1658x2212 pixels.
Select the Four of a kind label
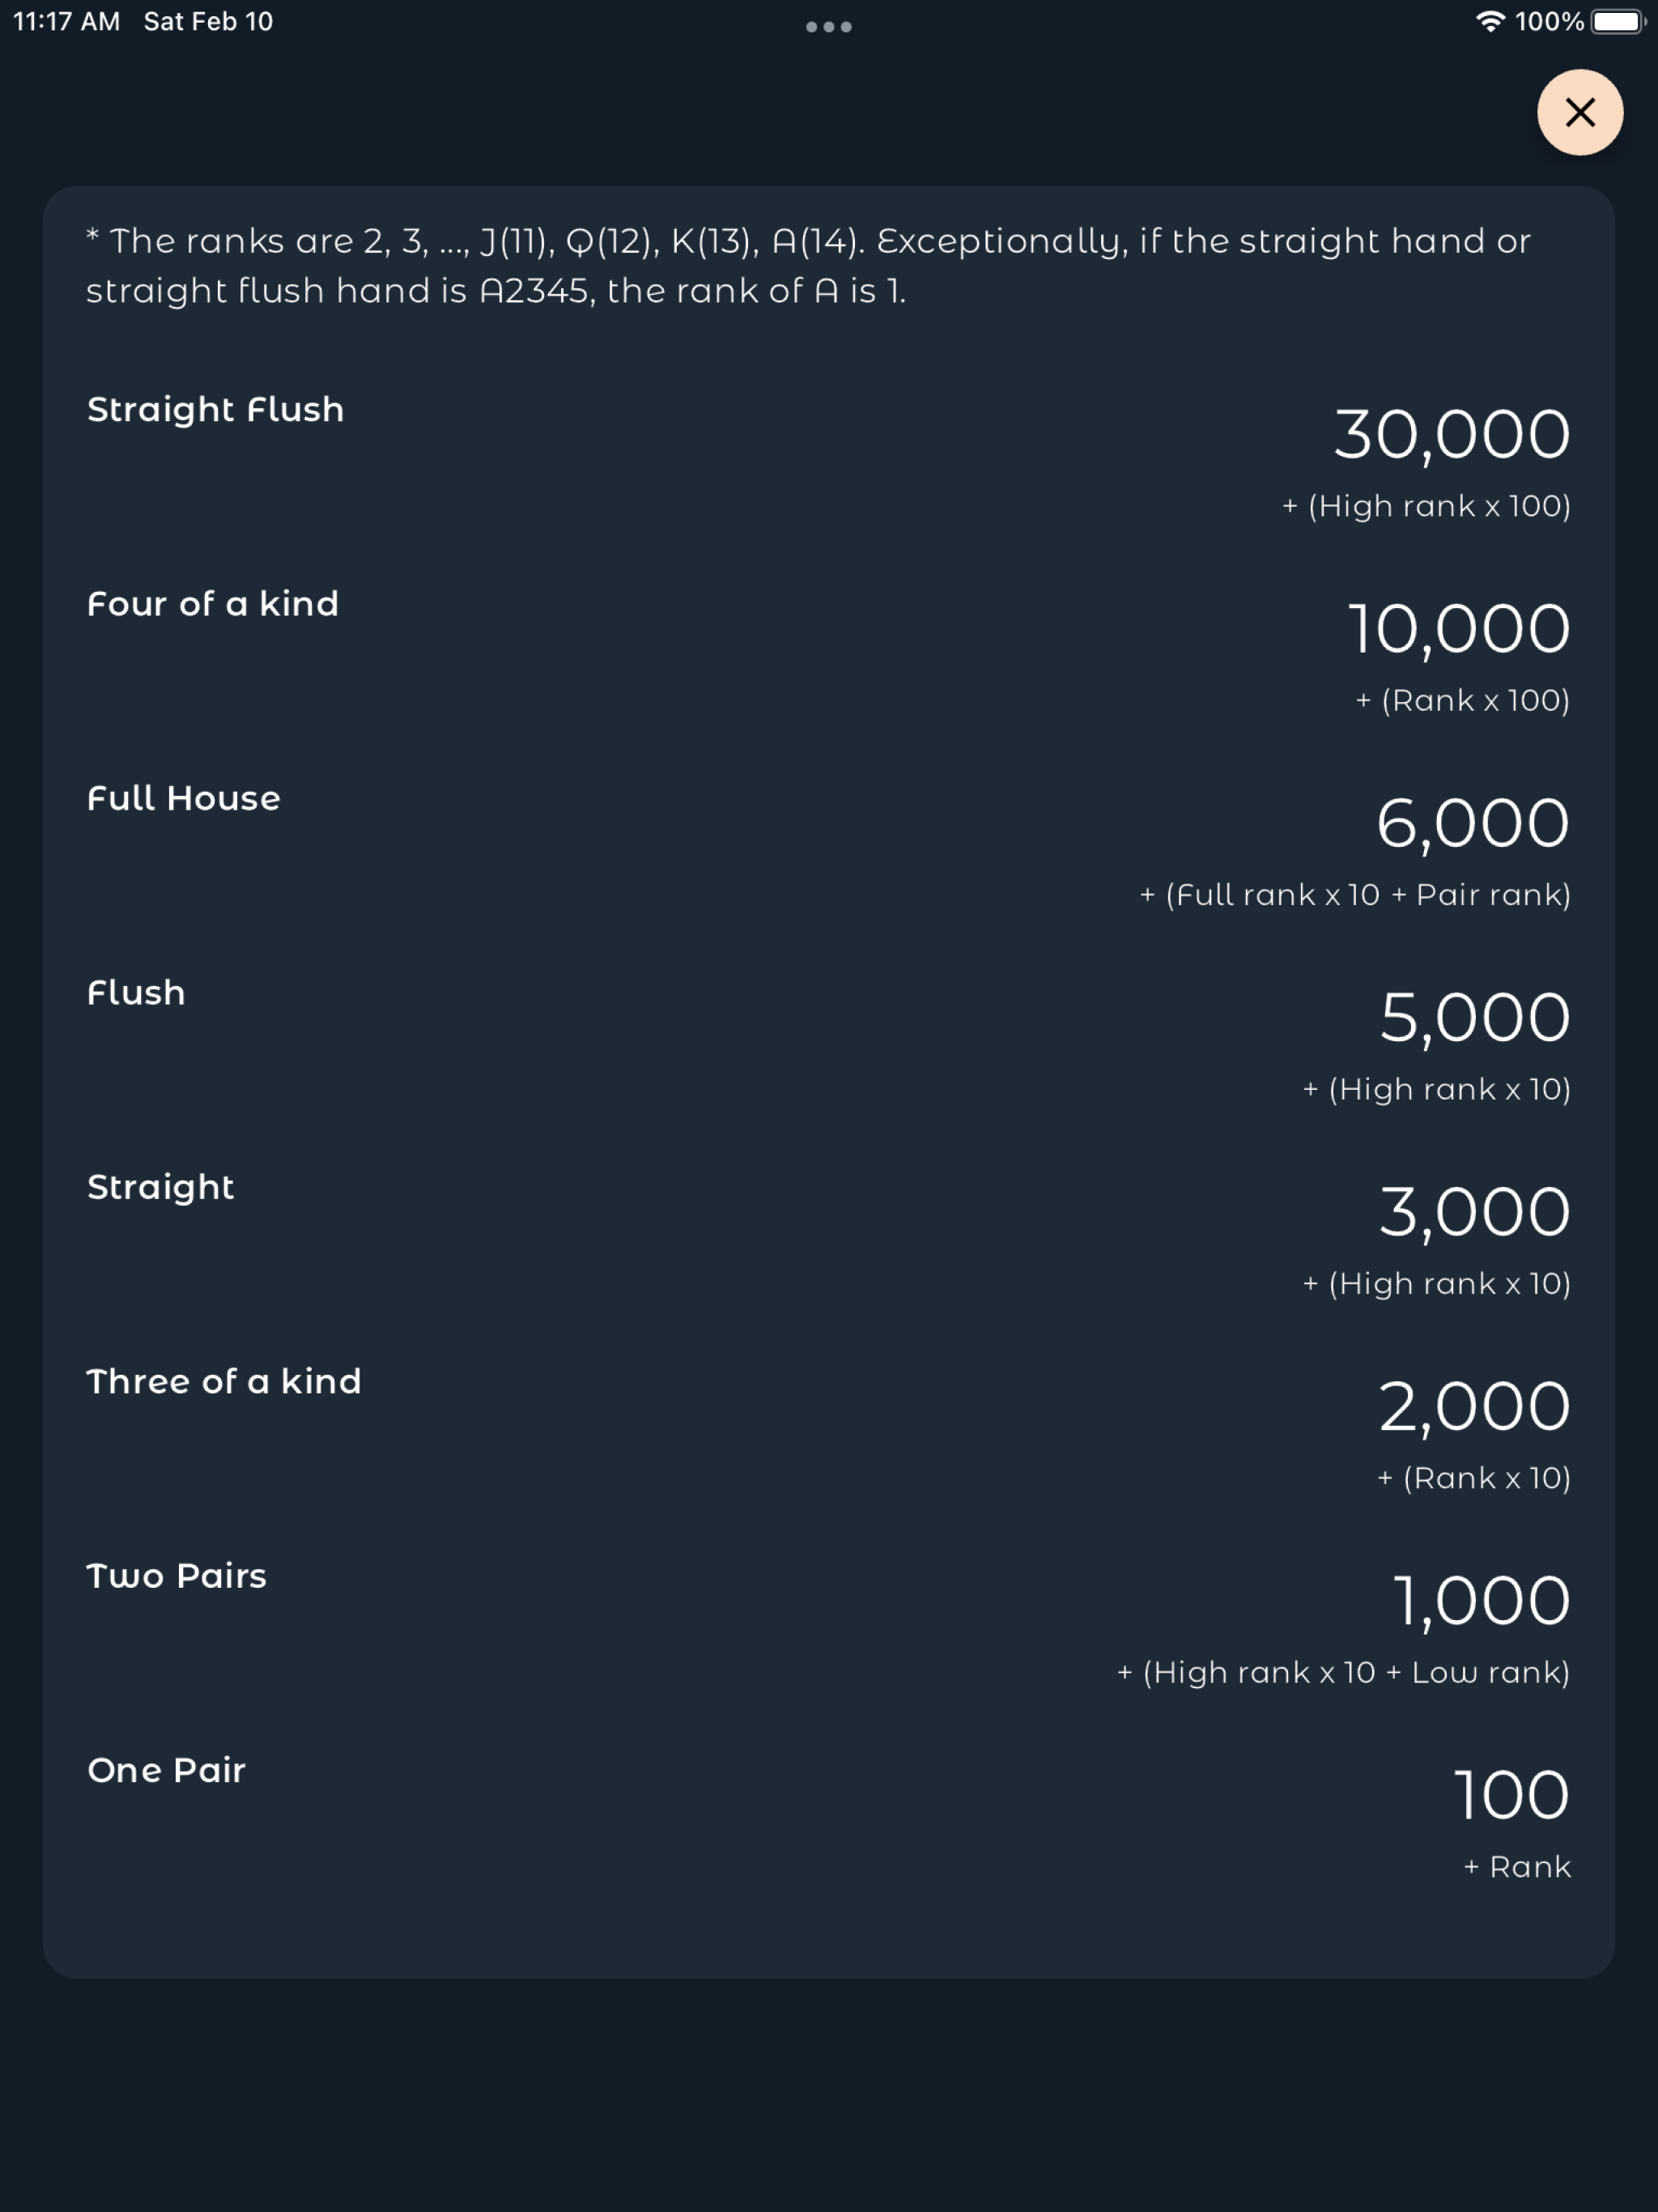212,604
